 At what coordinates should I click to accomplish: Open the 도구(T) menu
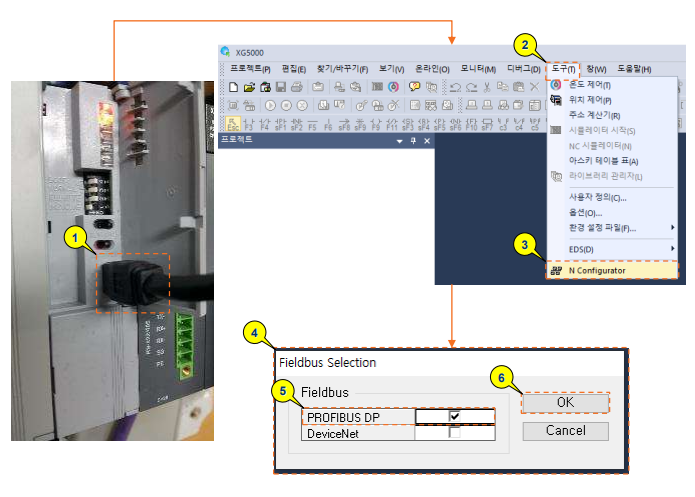(x=563, y=69)
